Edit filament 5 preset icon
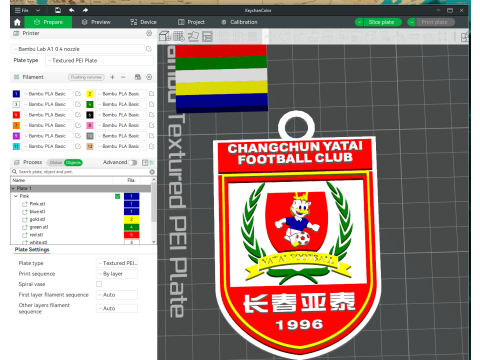The height and width of the screenshot is (360, 480). pos(78,115)
